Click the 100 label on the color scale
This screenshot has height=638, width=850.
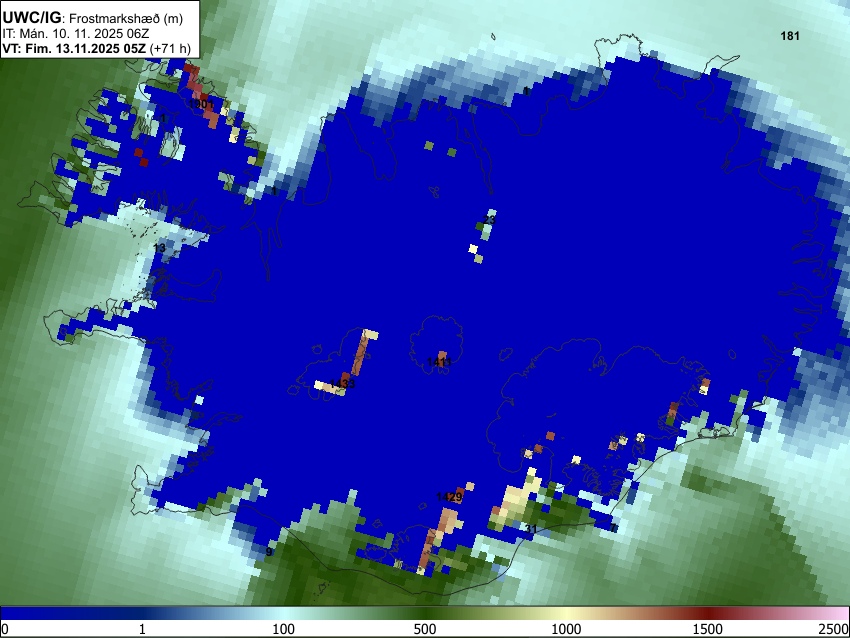[x=283, y=629]
